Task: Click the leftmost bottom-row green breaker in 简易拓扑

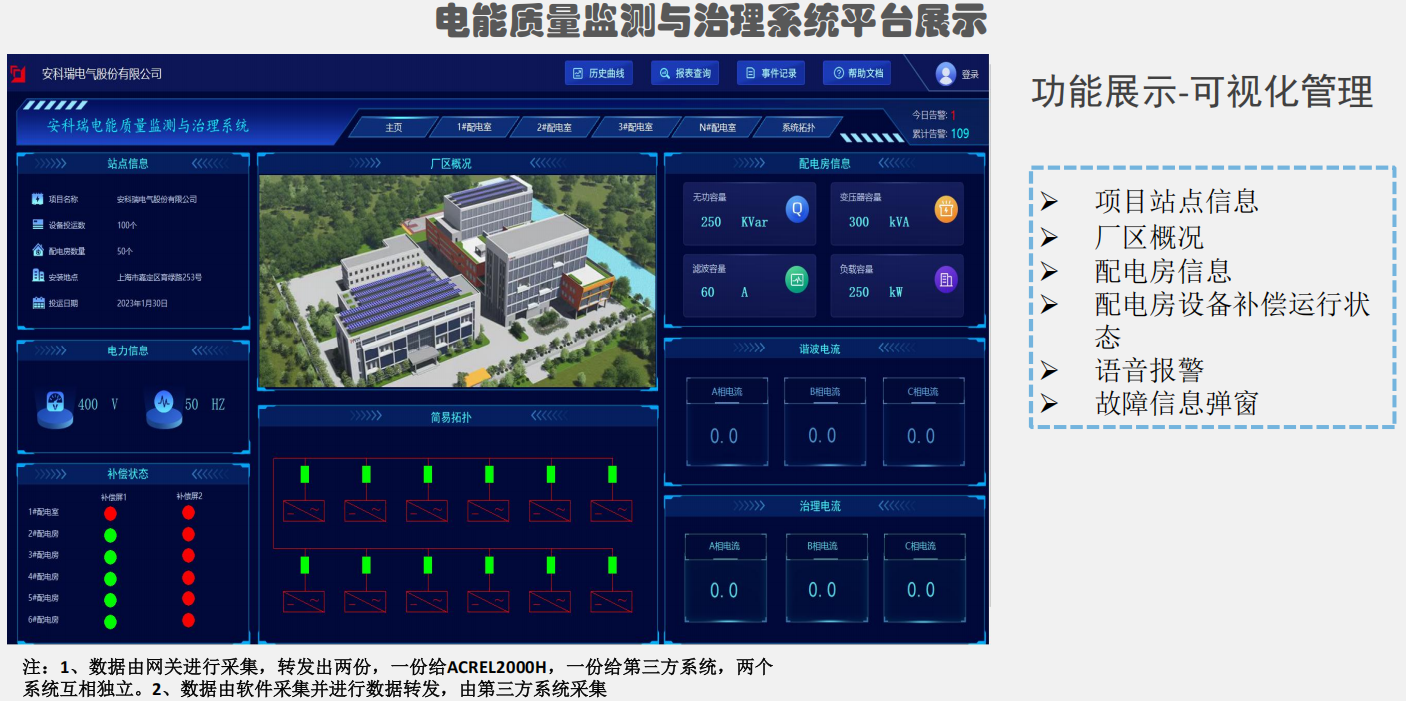Action: [305, 565]
